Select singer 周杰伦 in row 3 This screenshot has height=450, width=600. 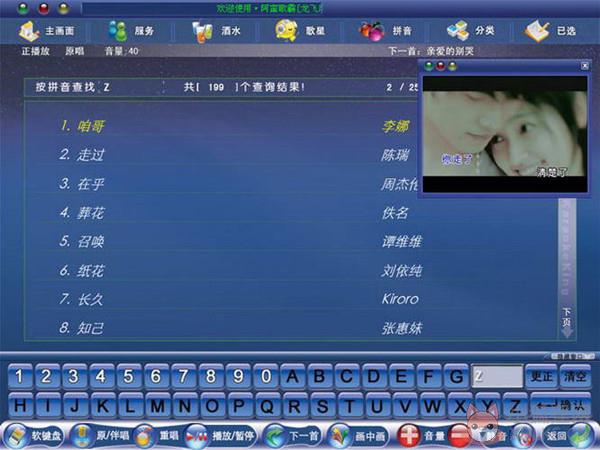[x=399, y=184]
